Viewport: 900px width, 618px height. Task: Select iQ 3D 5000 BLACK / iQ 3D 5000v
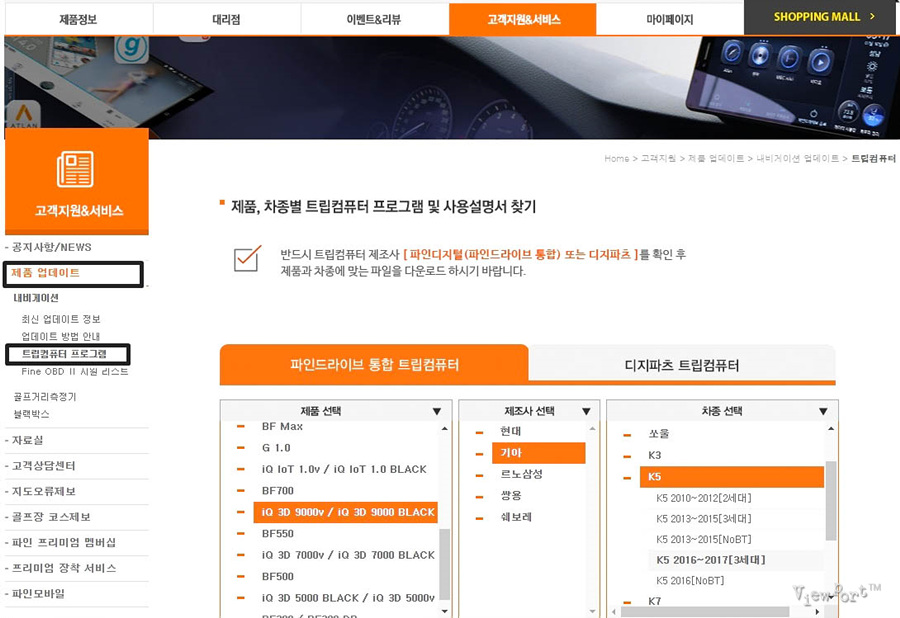348,598
